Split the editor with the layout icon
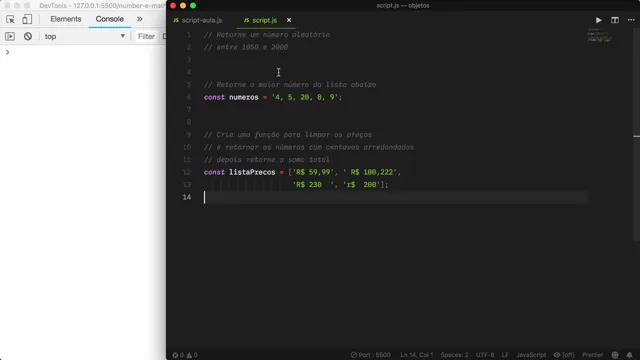The height and width of the screenshot is (360, 640). click(x=615, y=20)
